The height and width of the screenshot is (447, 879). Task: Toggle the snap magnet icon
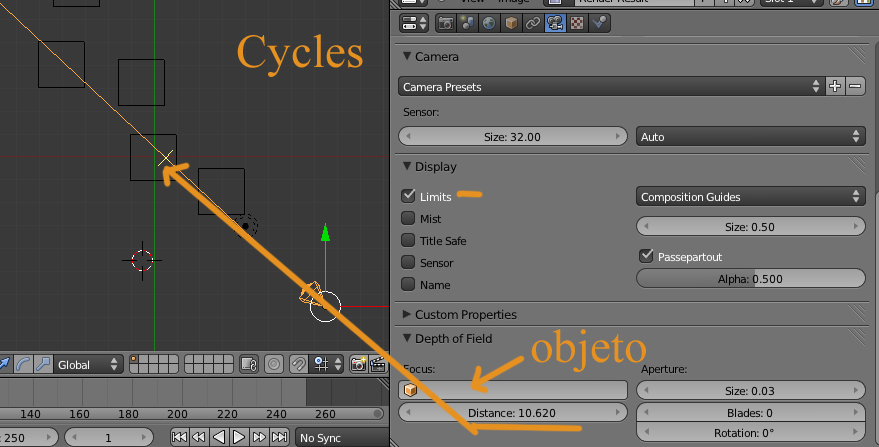(299, 365)
